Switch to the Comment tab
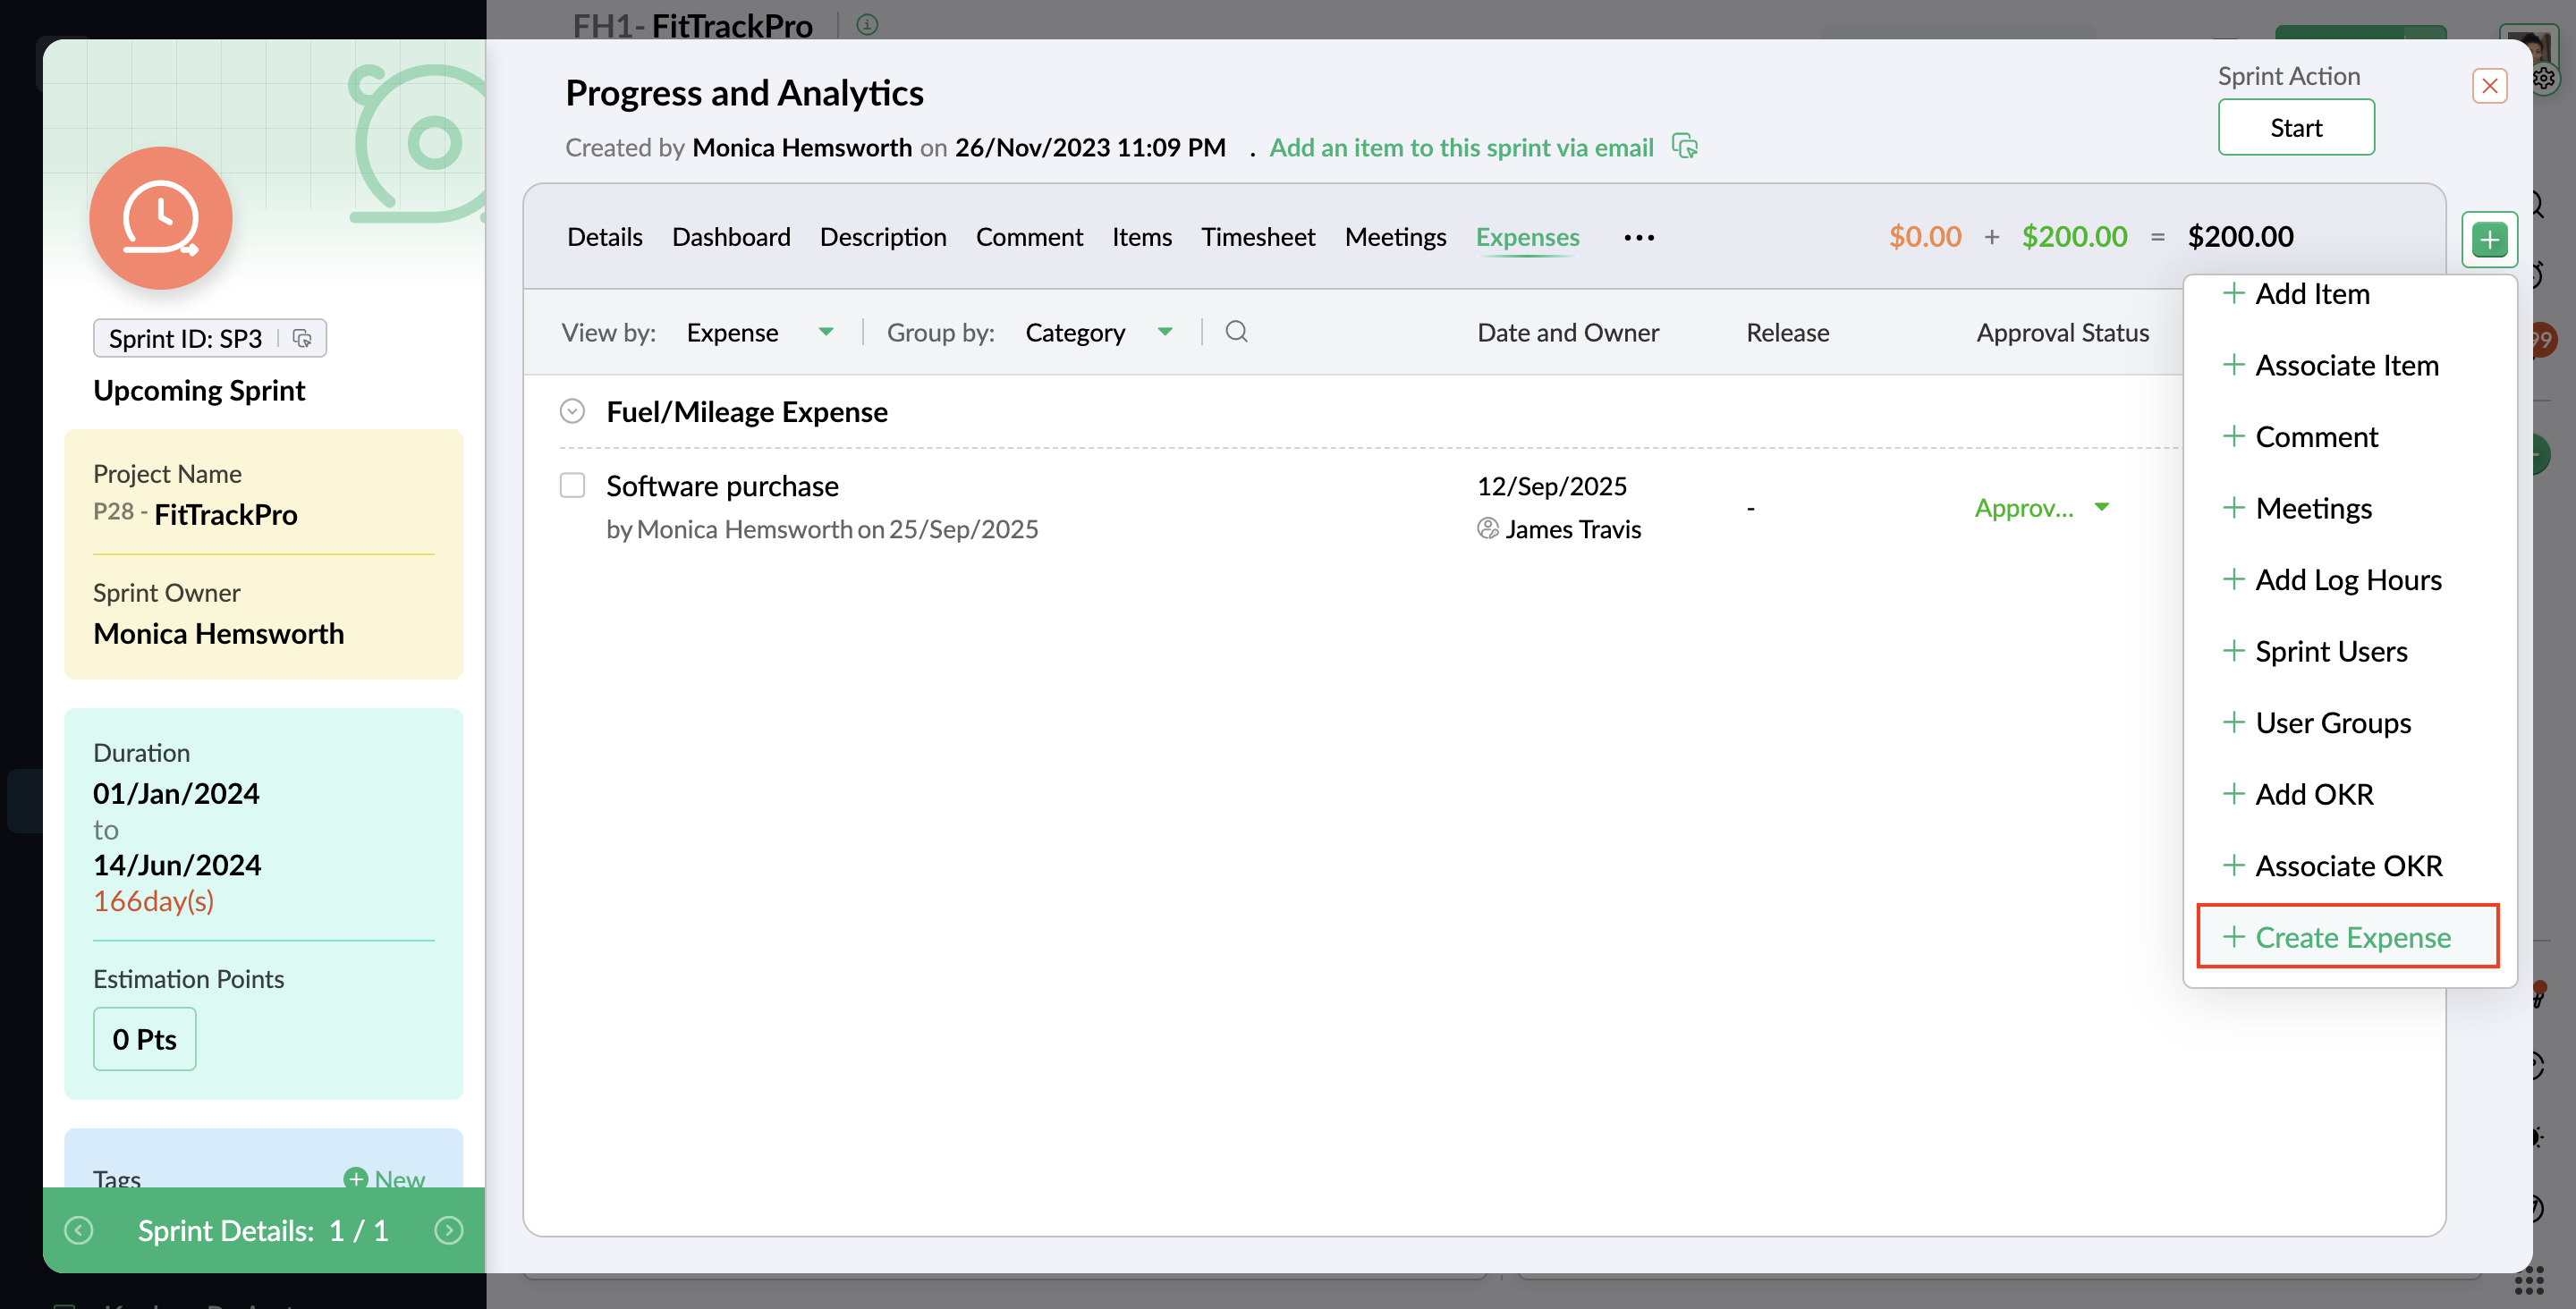Viewport: 2576px width, 1309px height. click(1029, 237)
